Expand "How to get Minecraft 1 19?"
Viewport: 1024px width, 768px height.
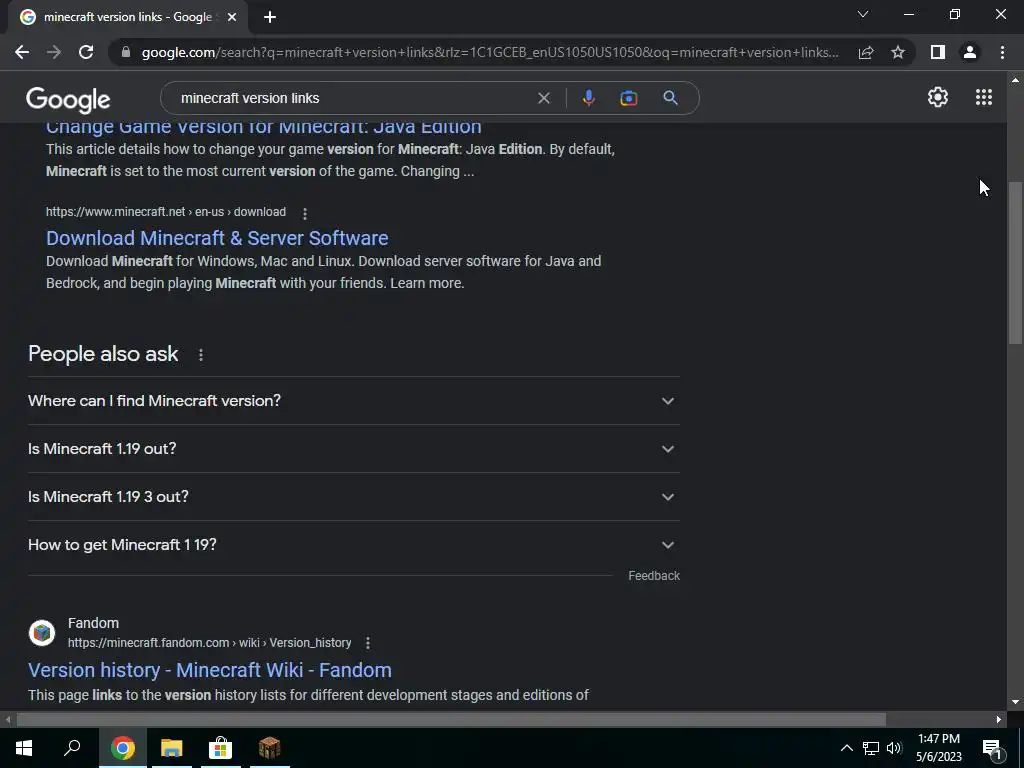tap(354, 545)
